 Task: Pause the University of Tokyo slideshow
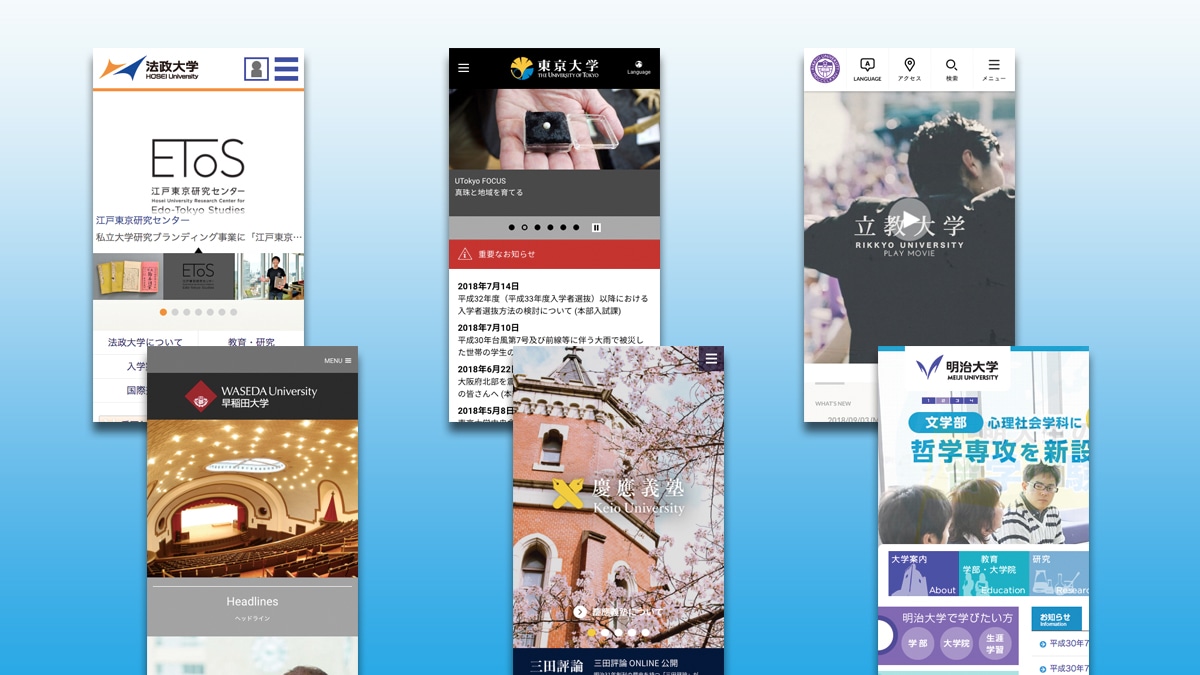click(597, 227)
